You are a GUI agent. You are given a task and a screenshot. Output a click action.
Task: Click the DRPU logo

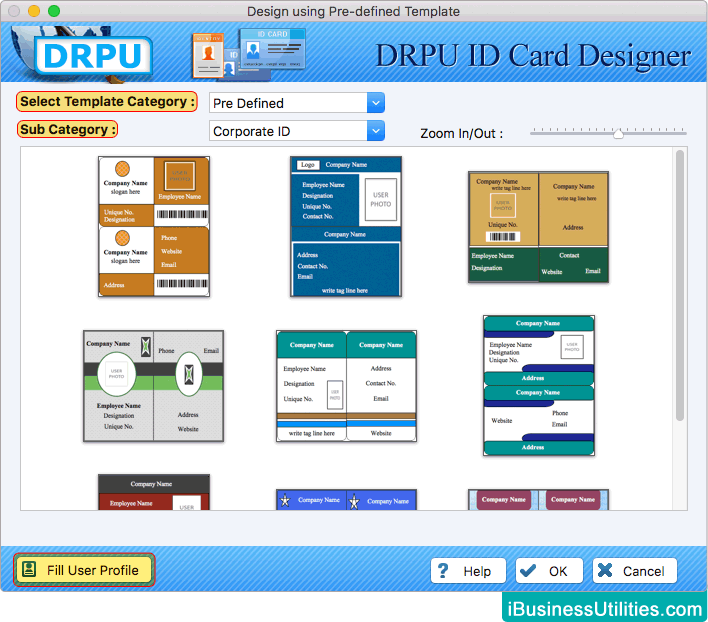[x=93, y=56]
